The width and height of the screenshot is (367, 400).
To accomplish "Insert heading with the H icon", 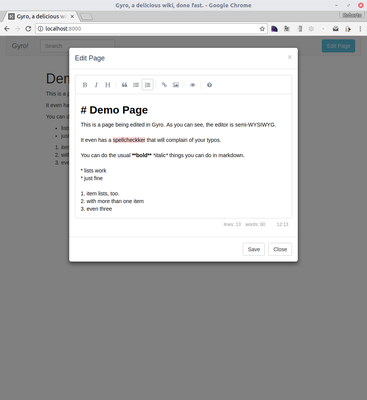I will [108, 85].
